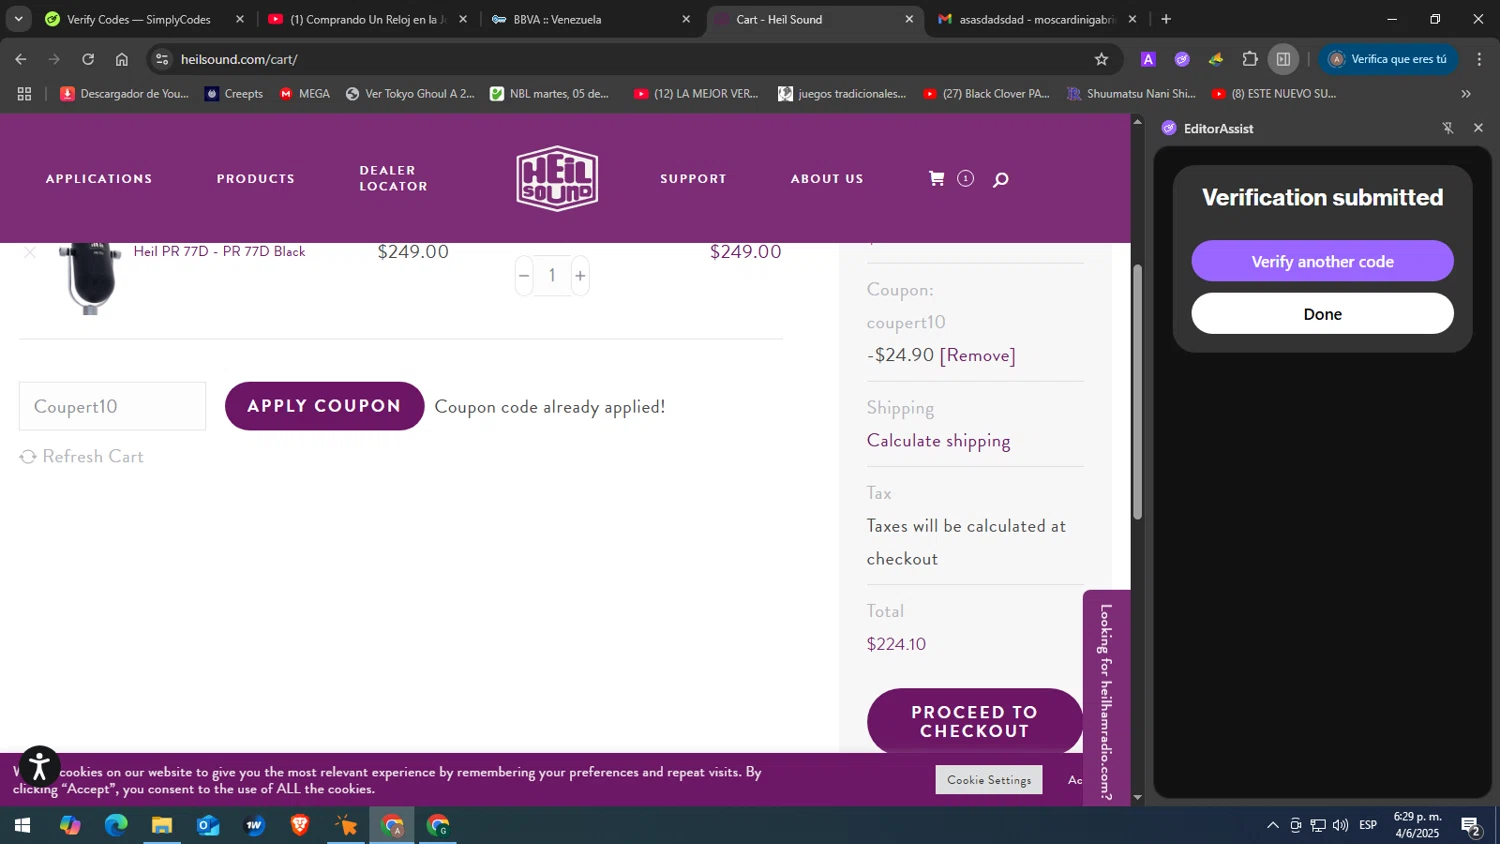Go to browser home page

(x=122, y=59)
